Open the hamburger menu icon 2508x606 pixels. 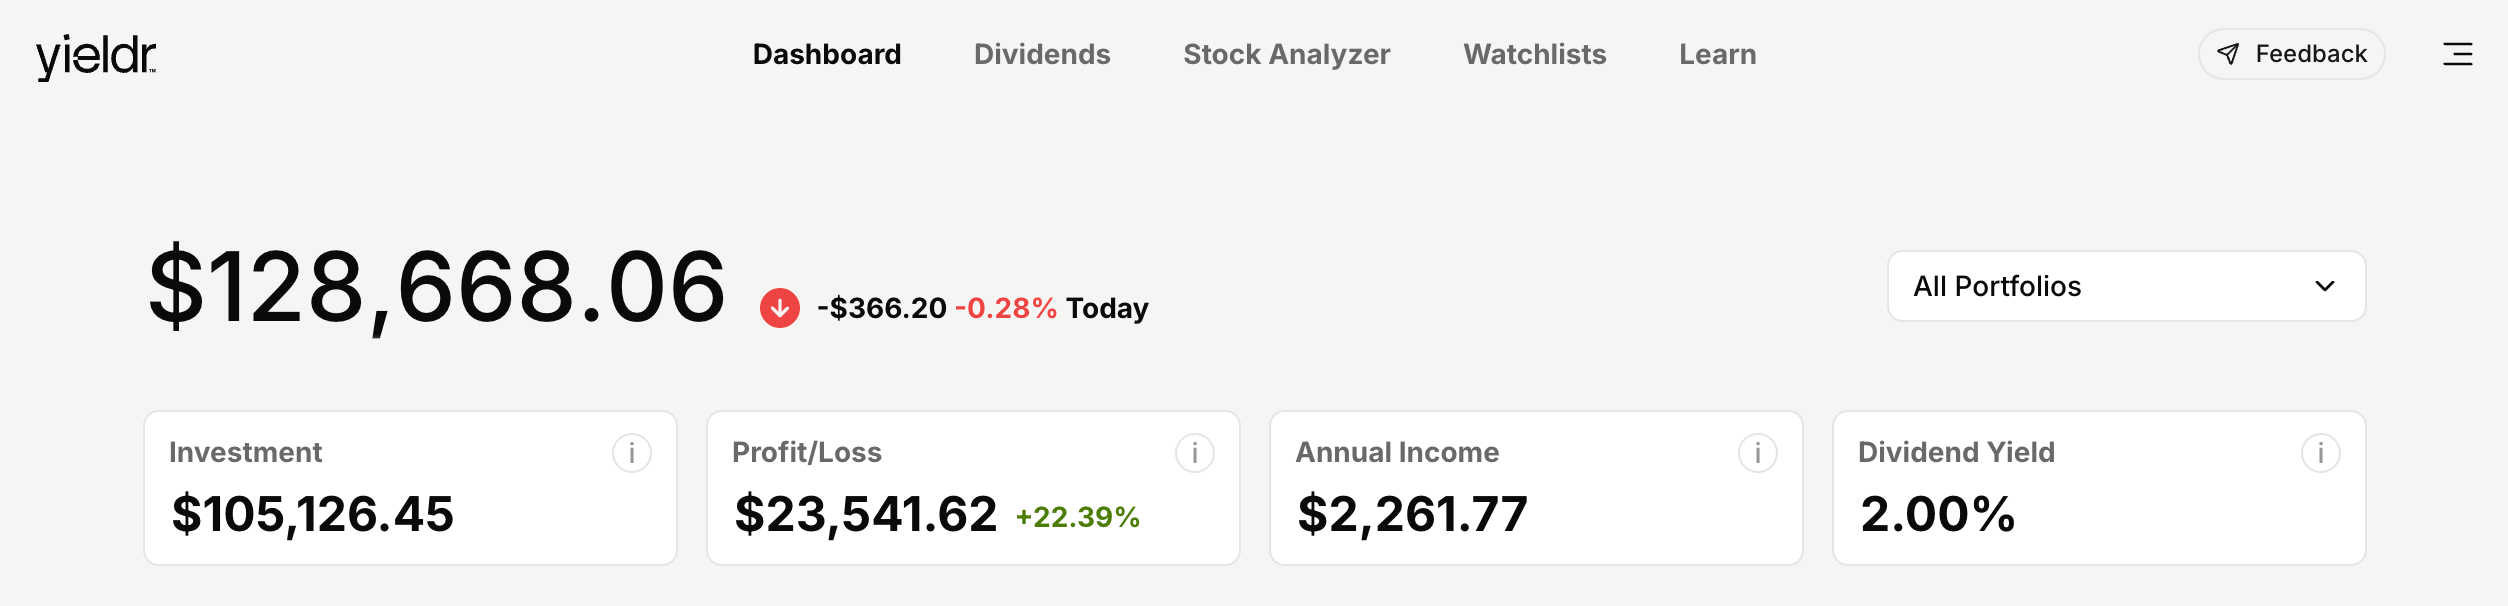pos(2457,54)
